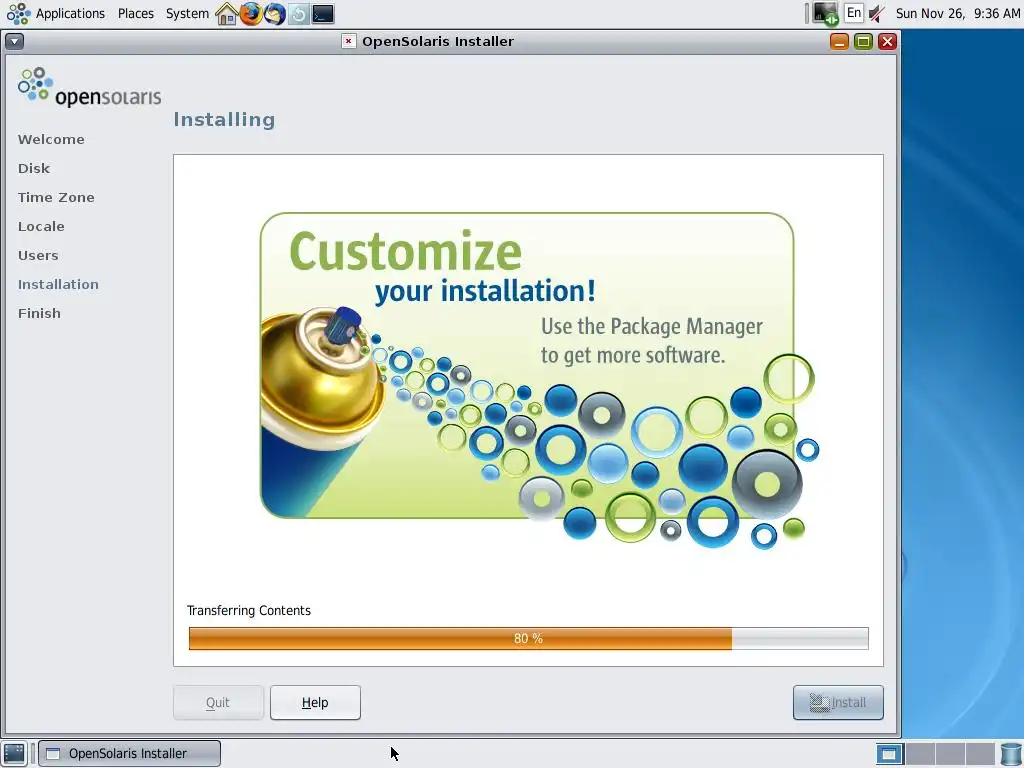This screenshot has height=768, width=1024.
Task: Click the Customize your installation banner
Action: pos(539,381)
